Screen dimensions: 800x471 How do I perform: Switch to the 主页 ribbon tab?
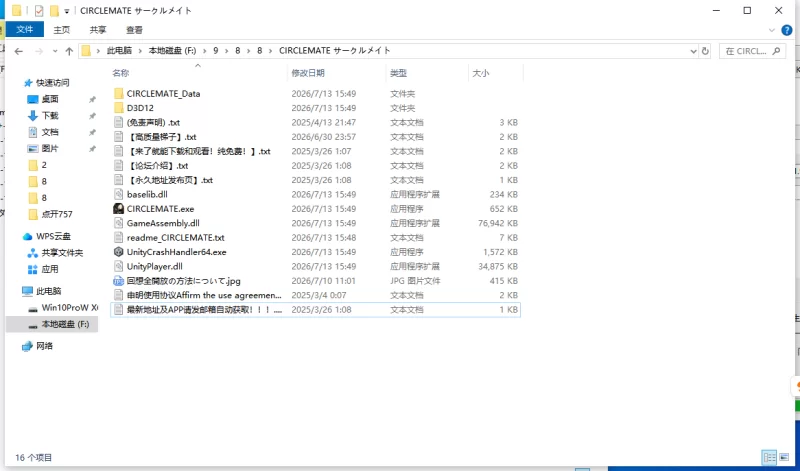(x=62, y=30)
